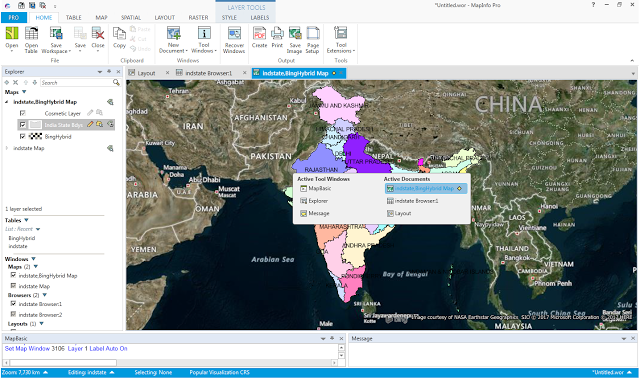Click the Close icon in the File group
Viewport: 640px width, 380px height.
click(x=98, y=33)
